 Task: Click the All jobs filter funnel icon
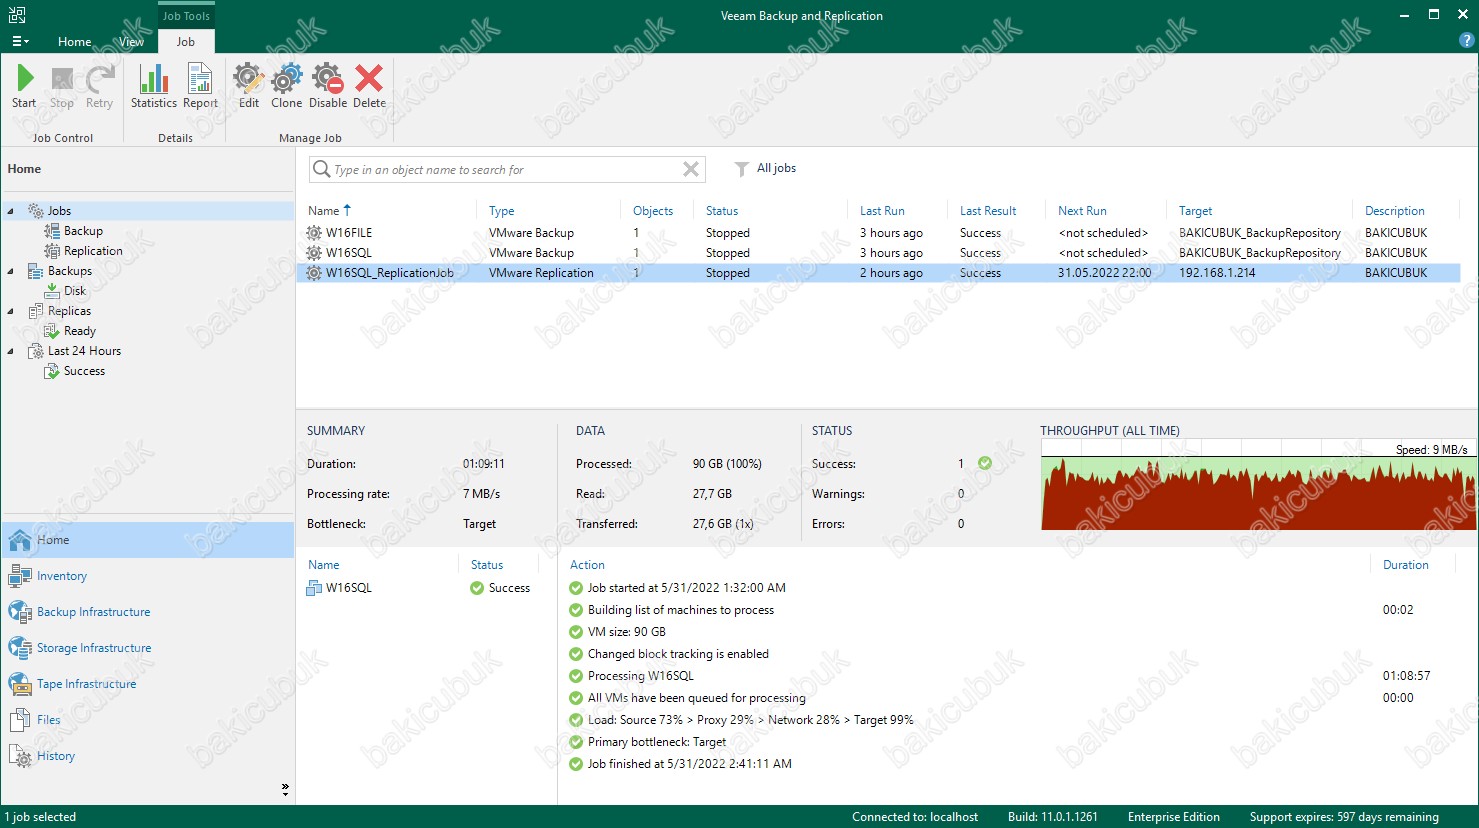click(x=741, y=169)
